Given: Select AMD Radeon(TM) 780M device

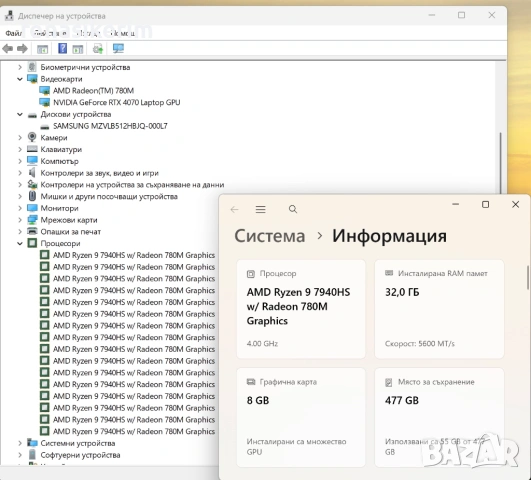Looking at the screenshot, I should (x=93, y=90).
